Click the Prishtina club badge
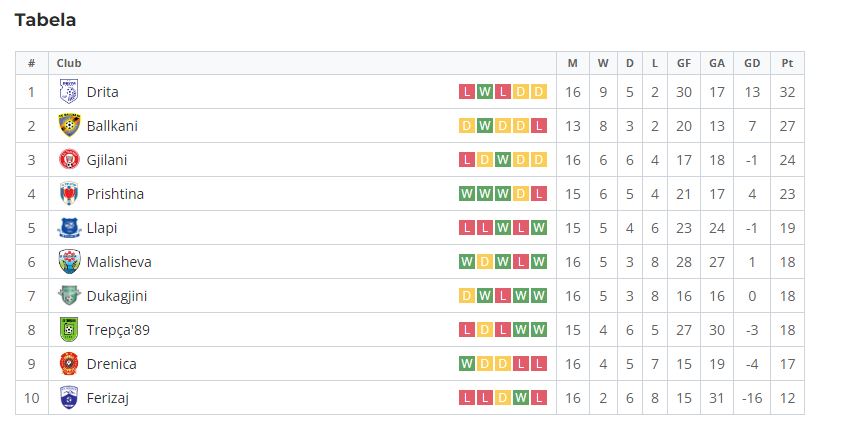The width and height of the screenshot is (843, 438). [x=69, y=193]
